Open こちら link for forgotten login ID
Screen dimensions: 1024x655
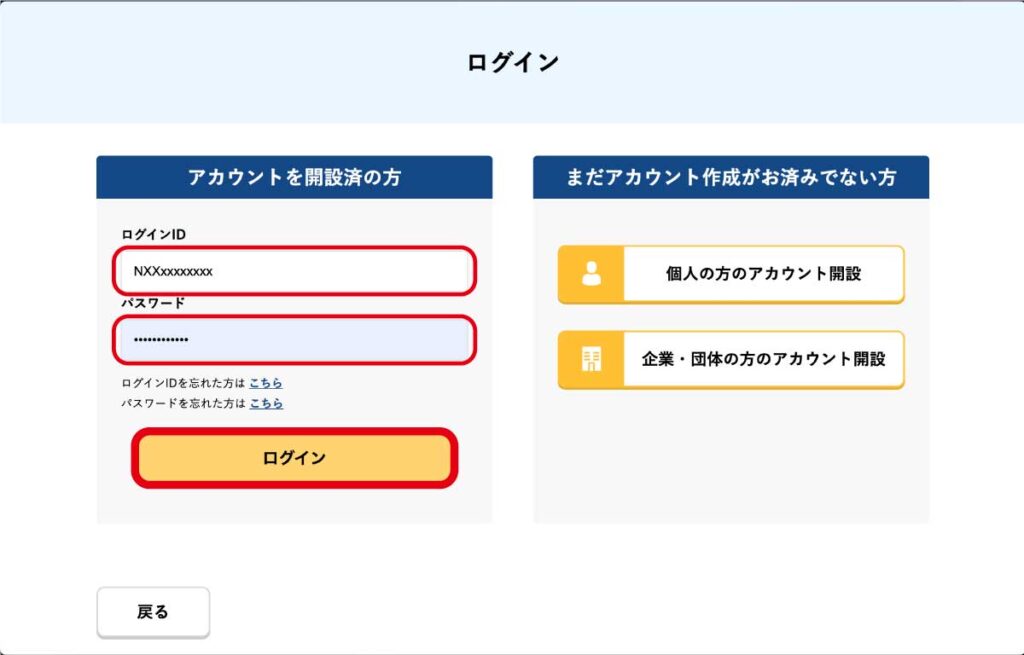[266, 383]
